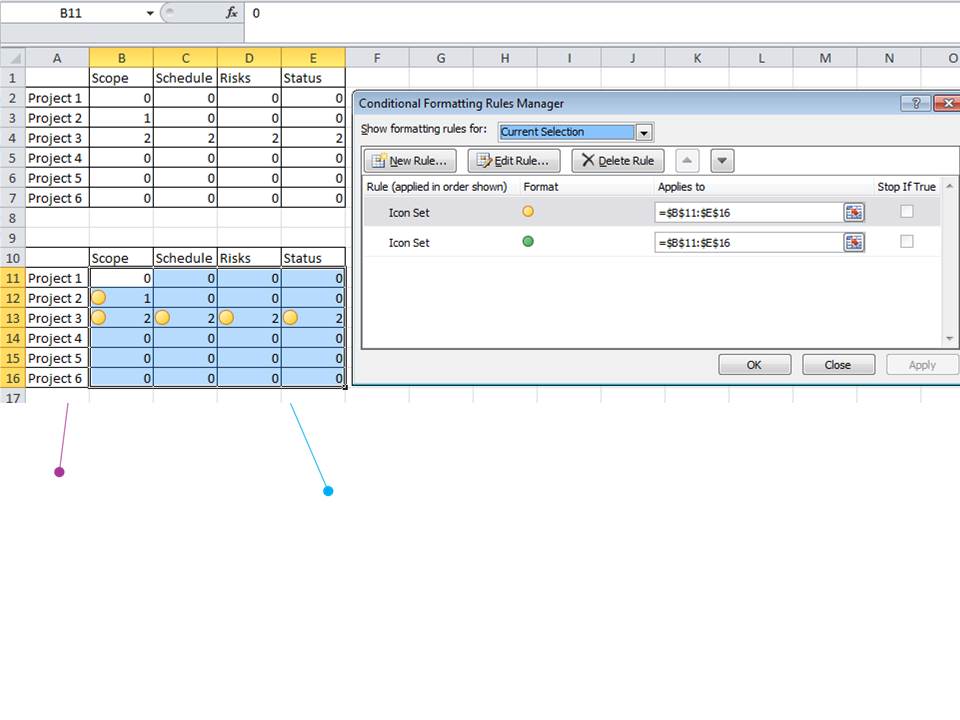This screenshot has height=720, width=960.
Task: Click the range selector icon for first Icon Set rule
Action: (853, 212)
